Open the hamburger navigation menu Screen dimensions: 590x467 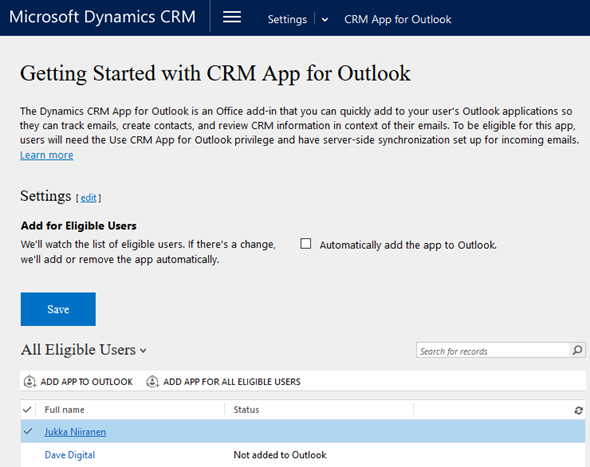[232, 17]
